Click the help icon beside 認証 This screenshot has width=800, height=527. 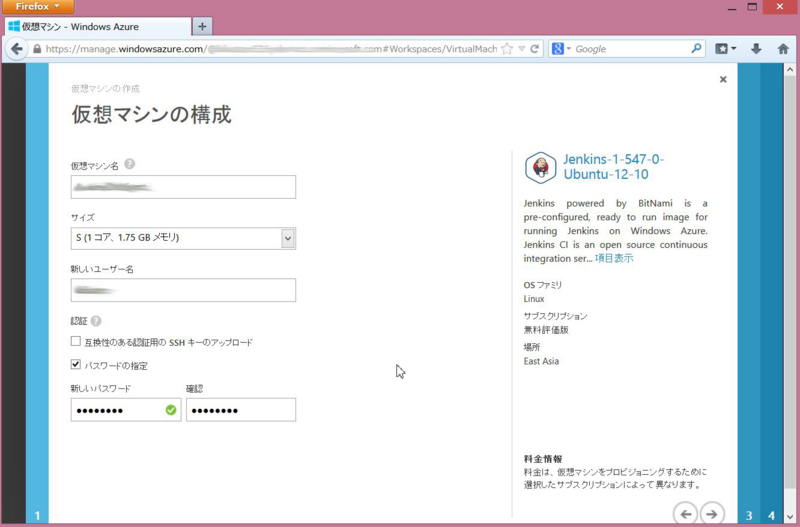click(96, 321)
